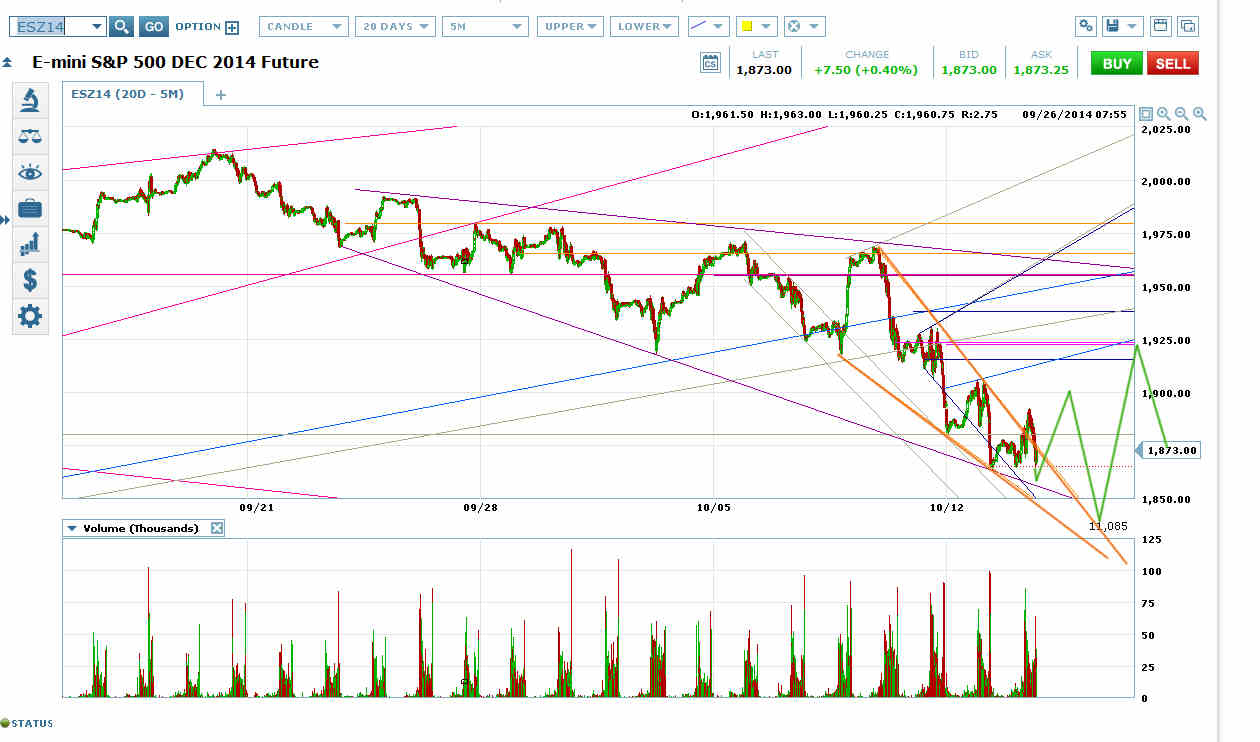This screenshot has width=1260, height=742.
Task: Click the save floppy disk icon
Action: [1112, 27]
